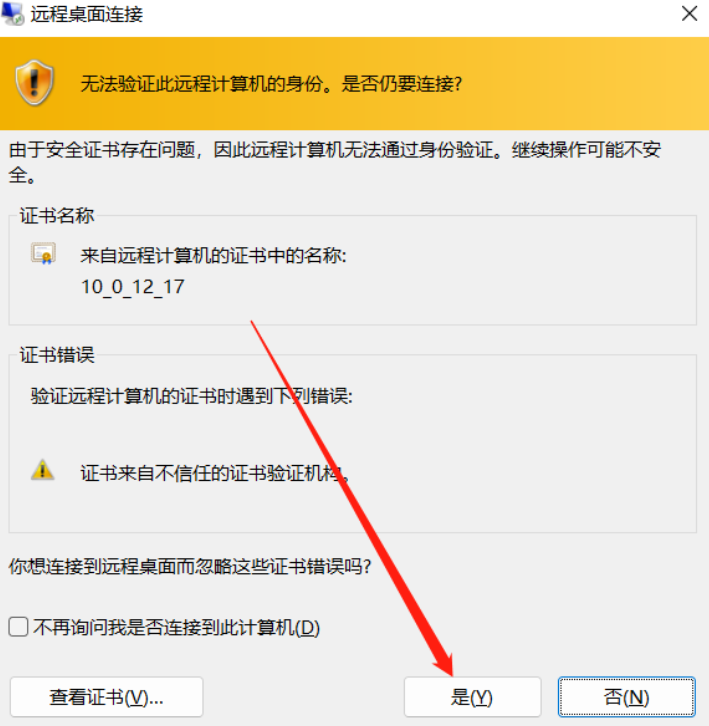This screenshot has width=709, height=726.
Task: Enable the 不再询问我是否连接到此计算机 checkbox
Action: pyautogui.click(x=19, y=627)
